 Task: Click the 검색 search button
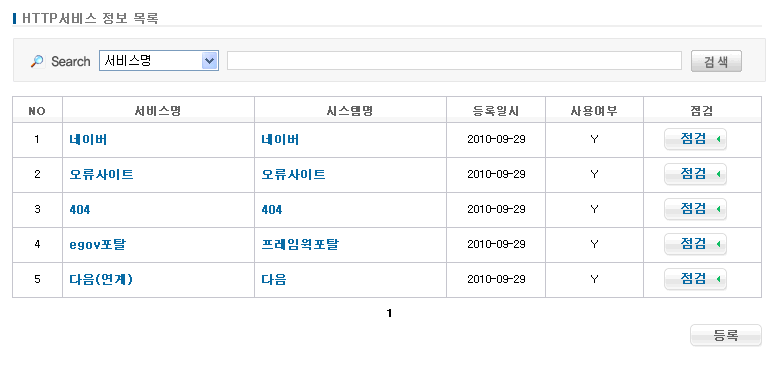(716, 61)
